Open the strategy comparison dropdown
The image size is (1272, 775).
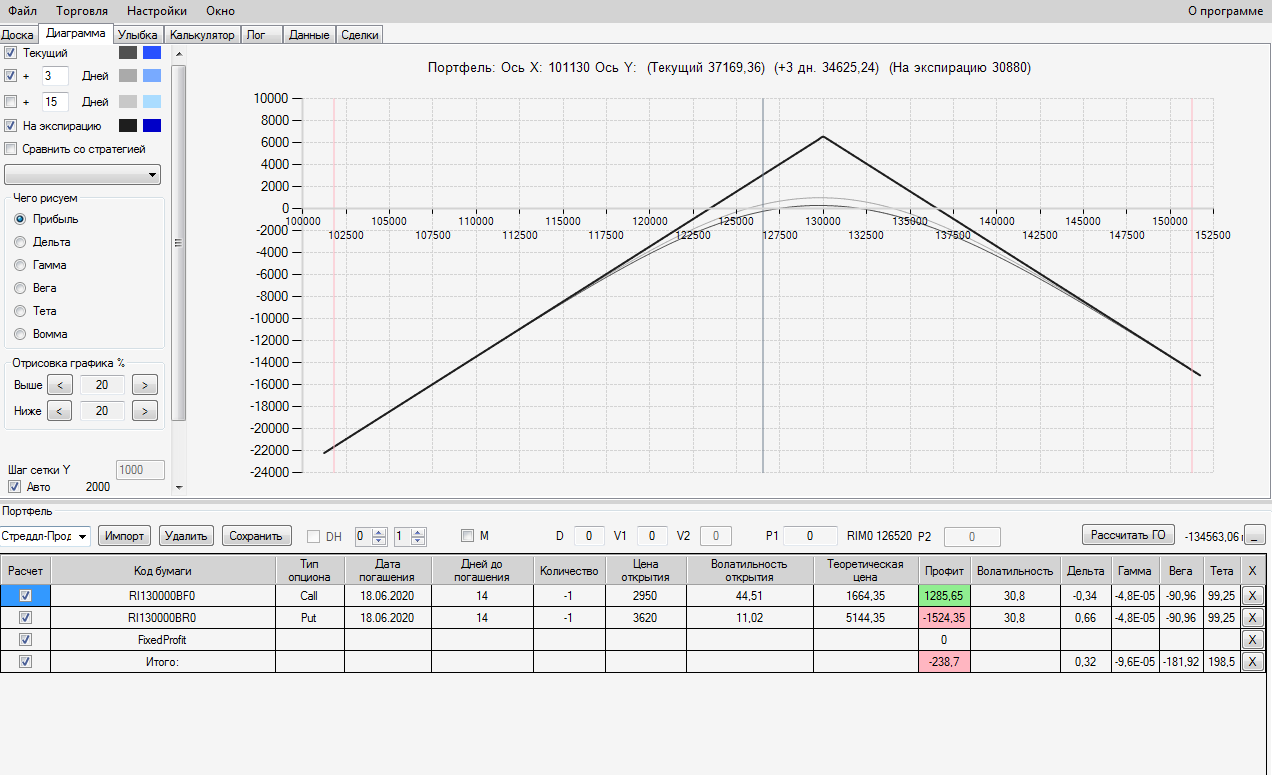(x=83, y=175)
